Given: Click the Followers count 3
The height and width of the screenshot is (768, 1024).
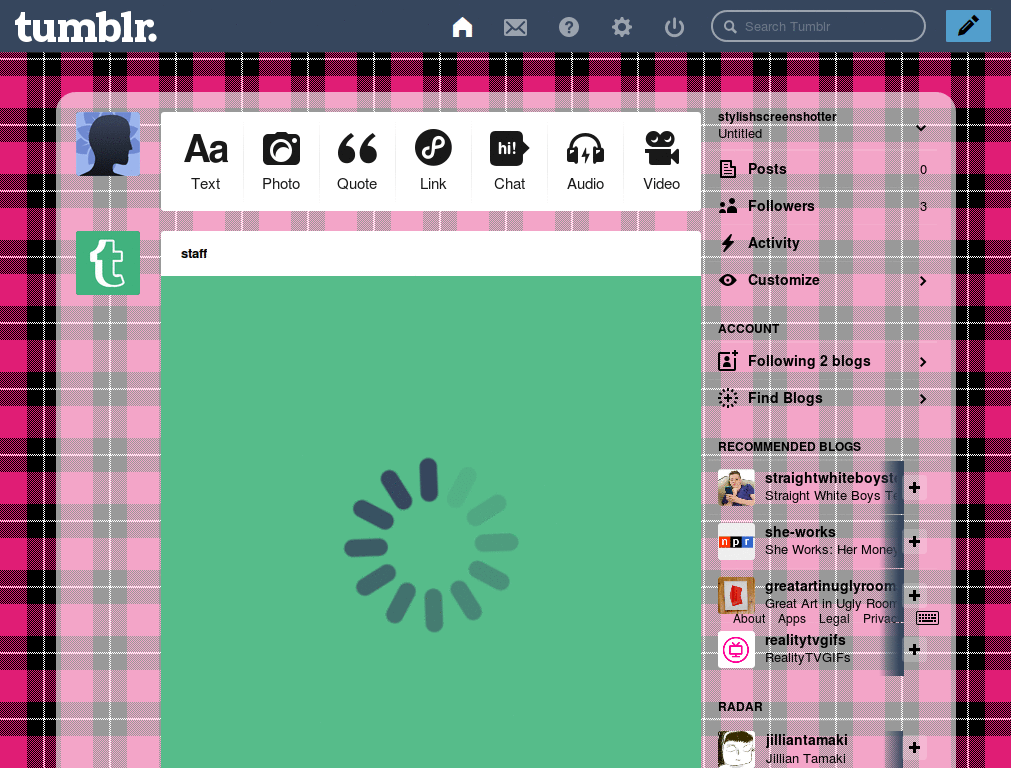Looking at the screenshot, I should point(923,206).
